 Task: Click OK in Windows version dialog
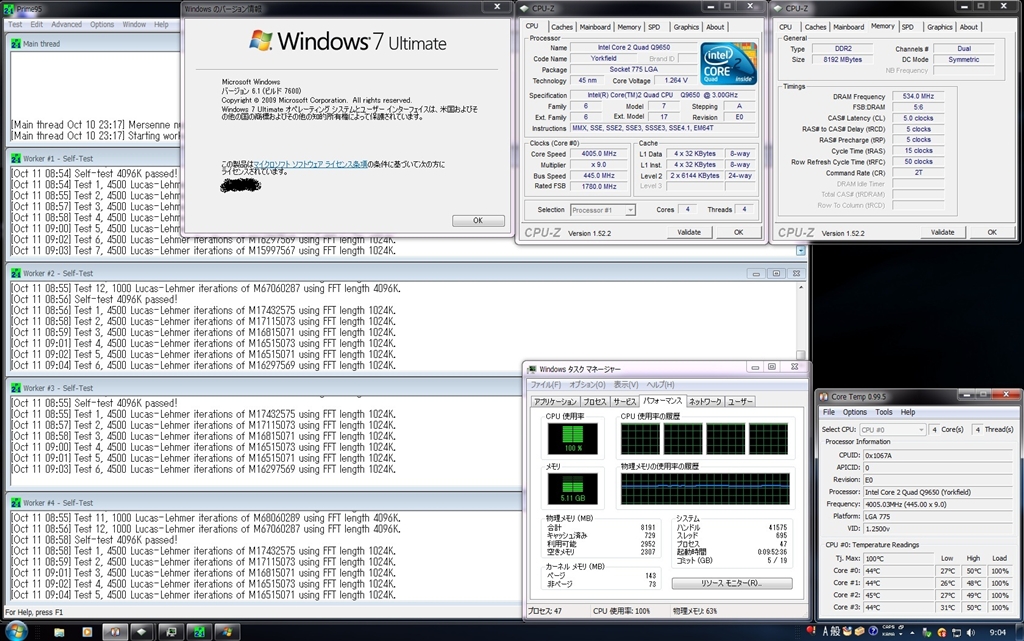478,221
